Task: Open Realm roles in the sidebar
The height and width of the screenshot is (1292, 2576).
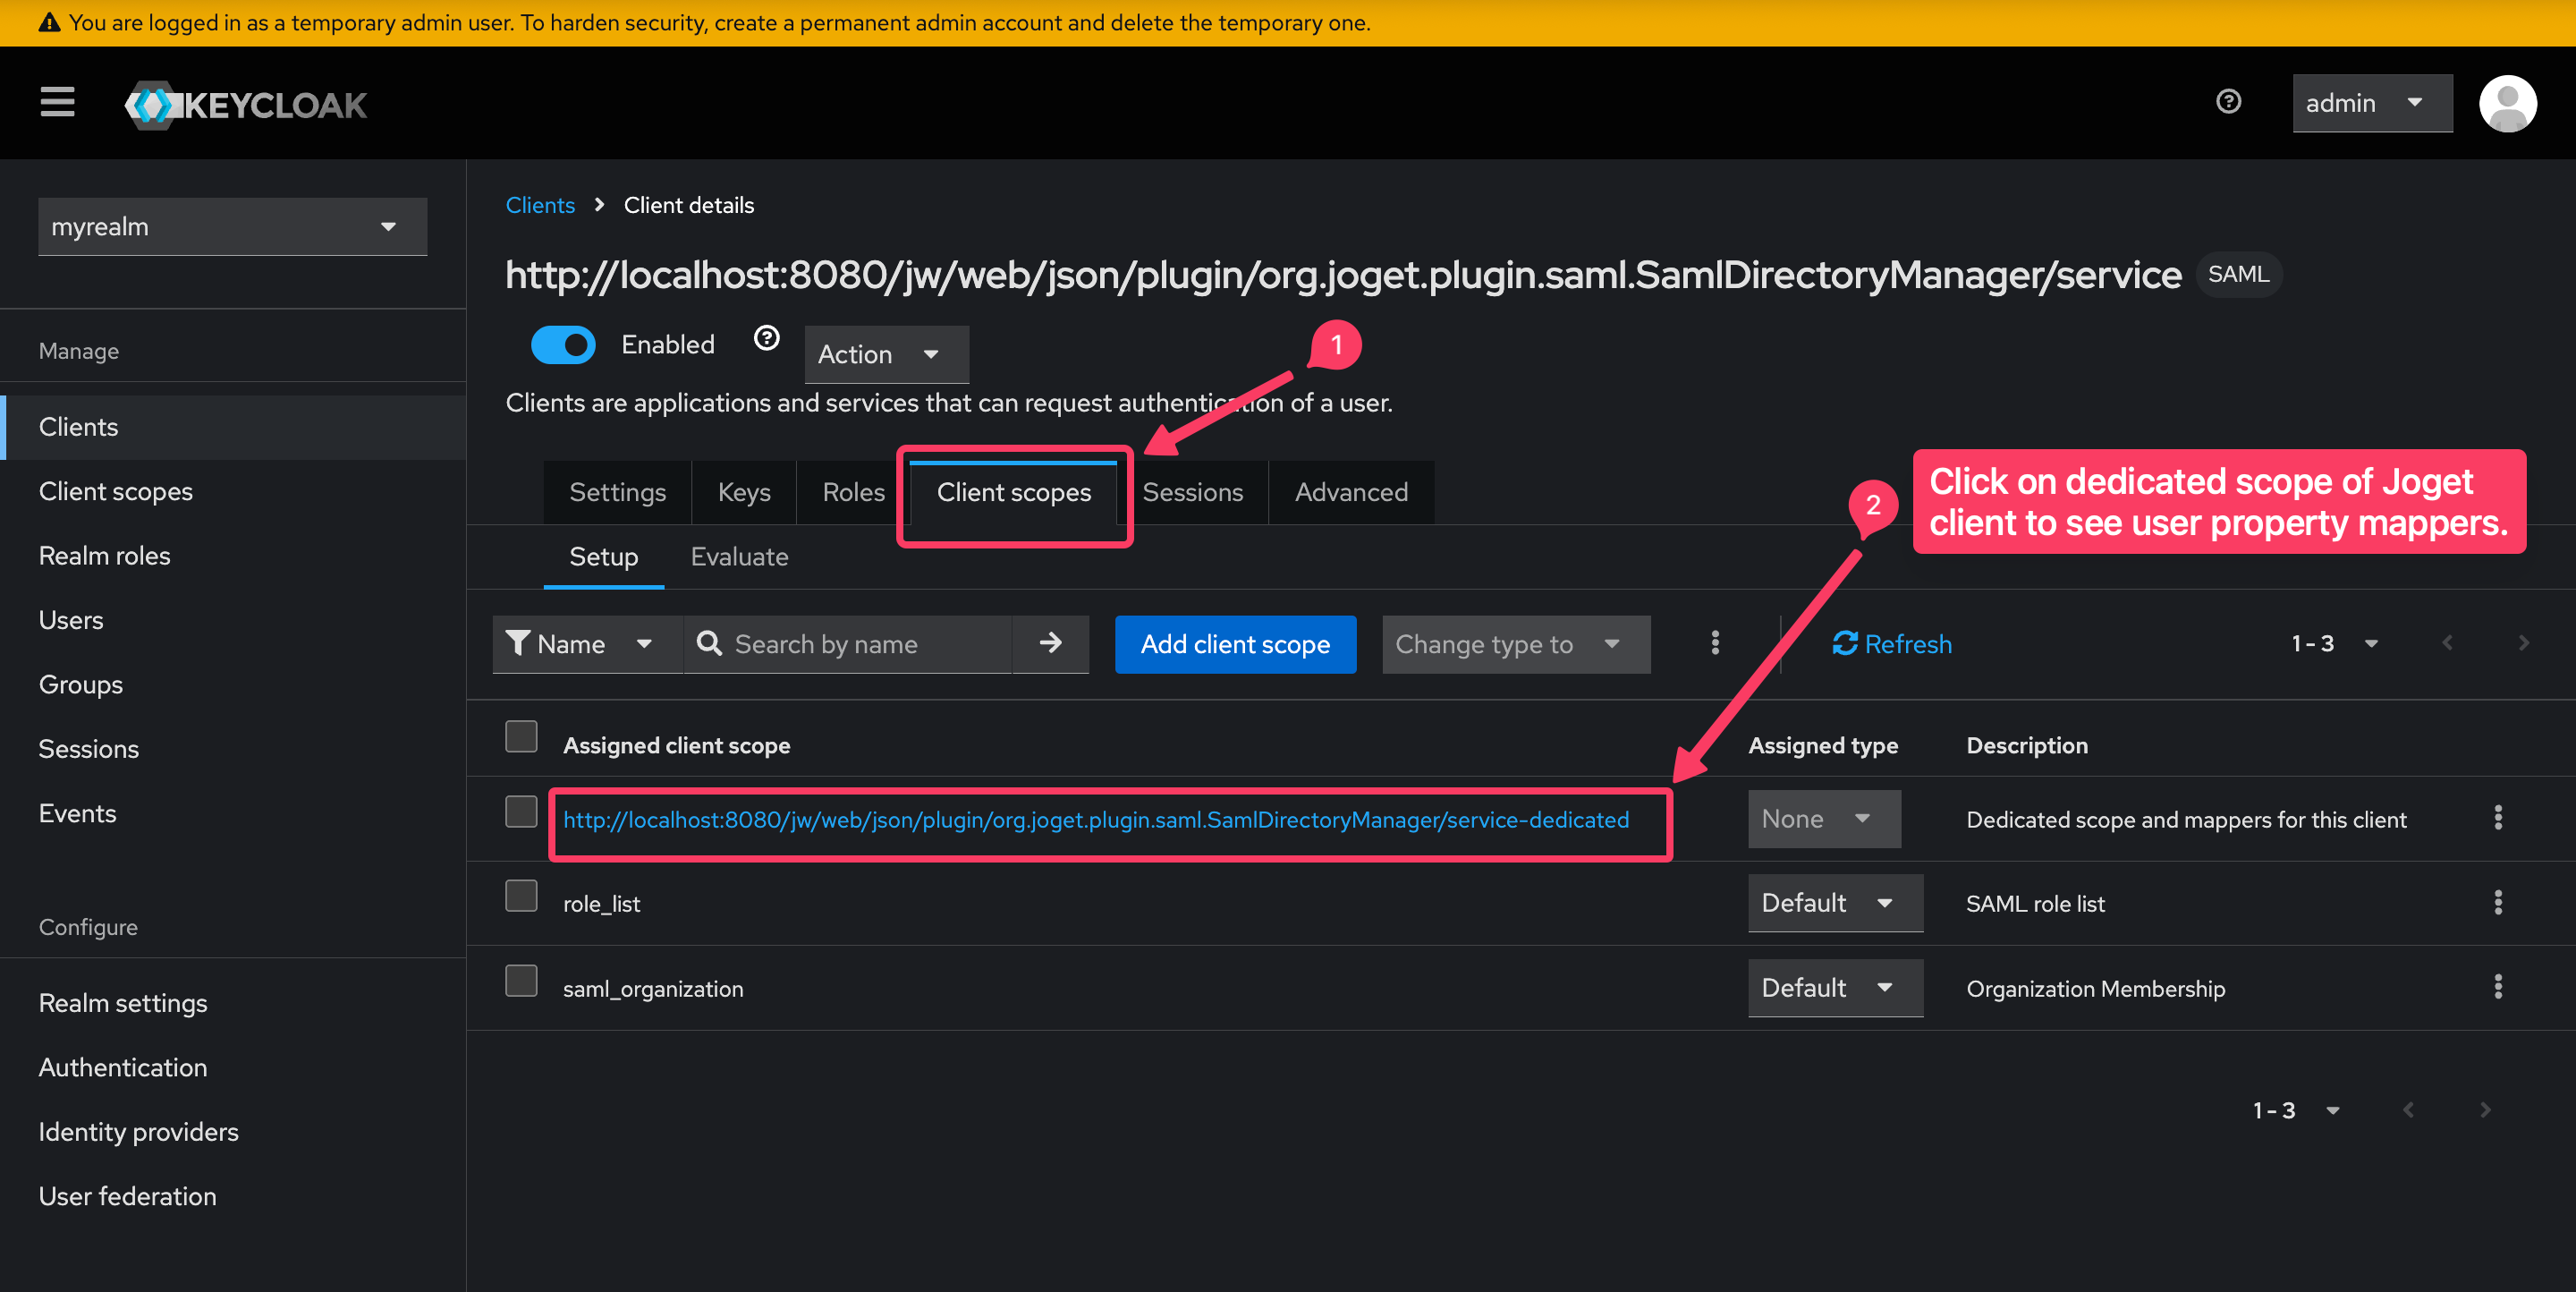Action: pyautogui.click(x=233, y=556)
